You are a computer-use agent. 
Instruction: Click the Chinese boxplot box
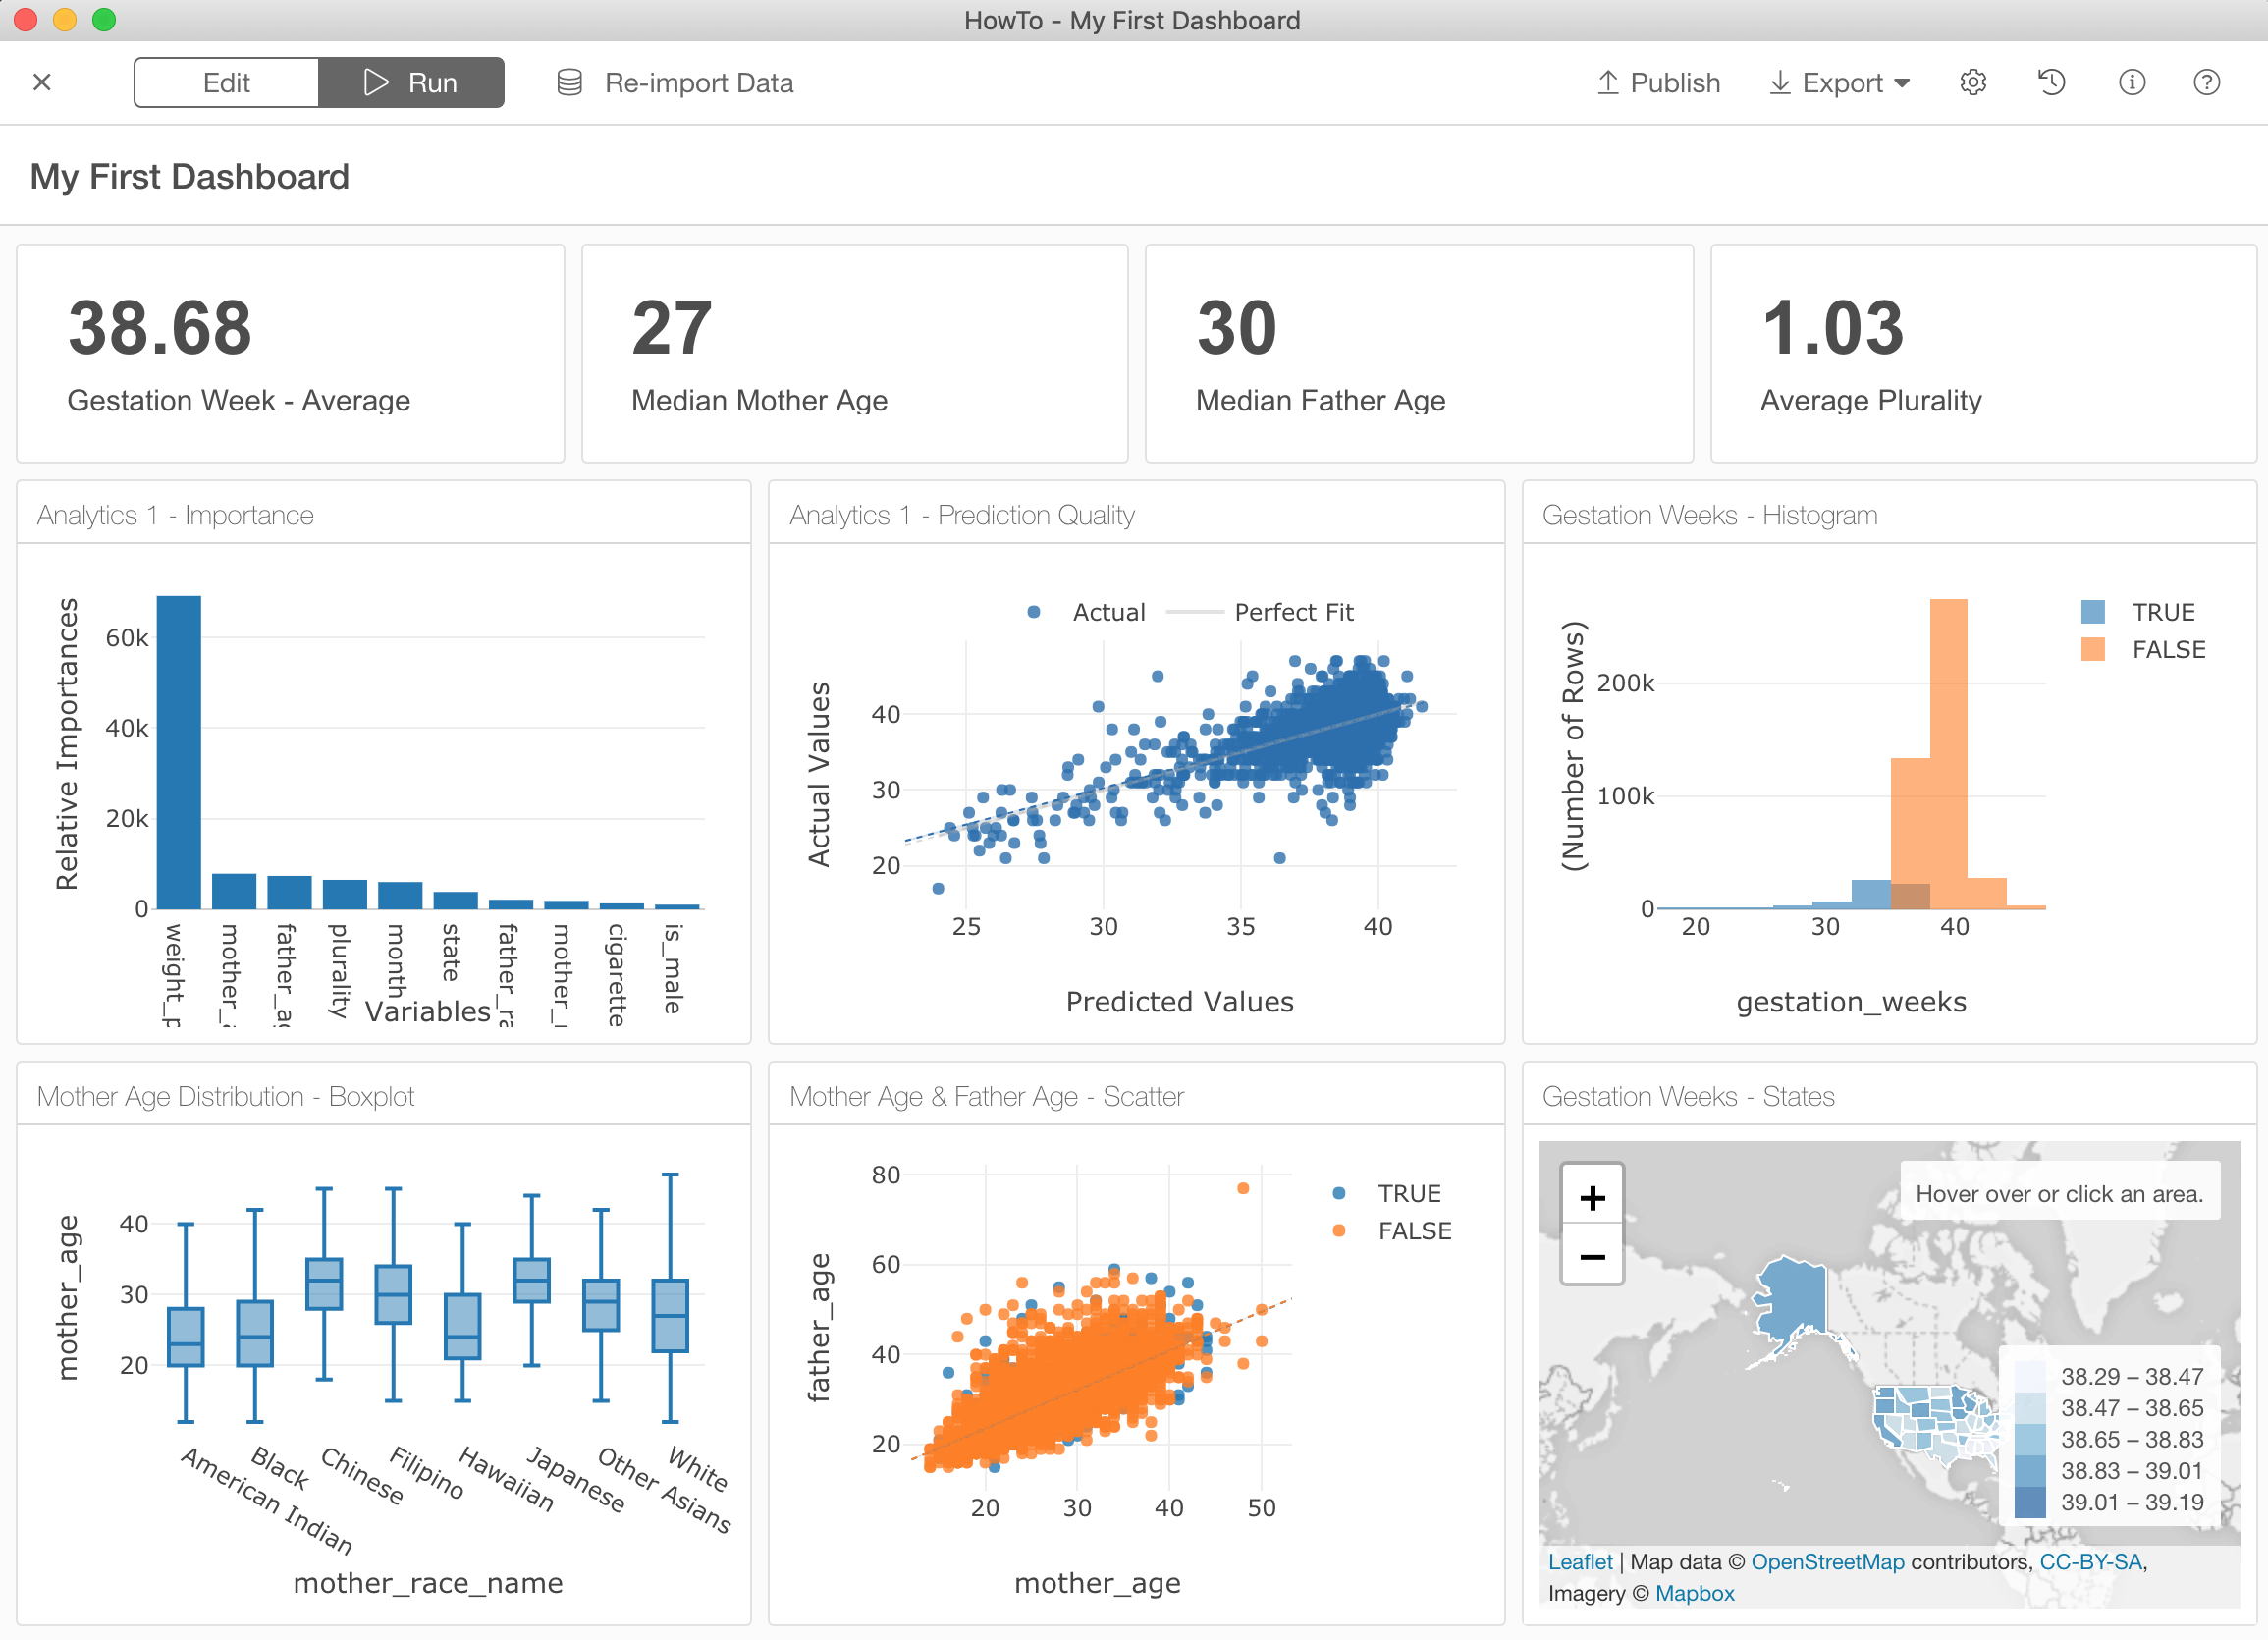click(x=324, y=1284)
